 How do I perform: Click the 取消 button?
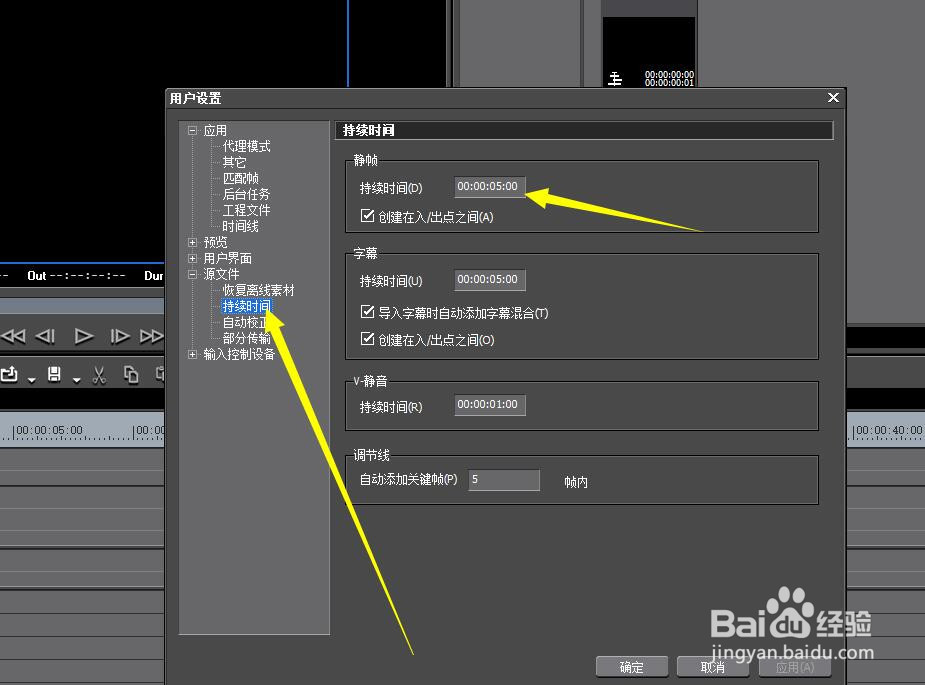point(713,667)
